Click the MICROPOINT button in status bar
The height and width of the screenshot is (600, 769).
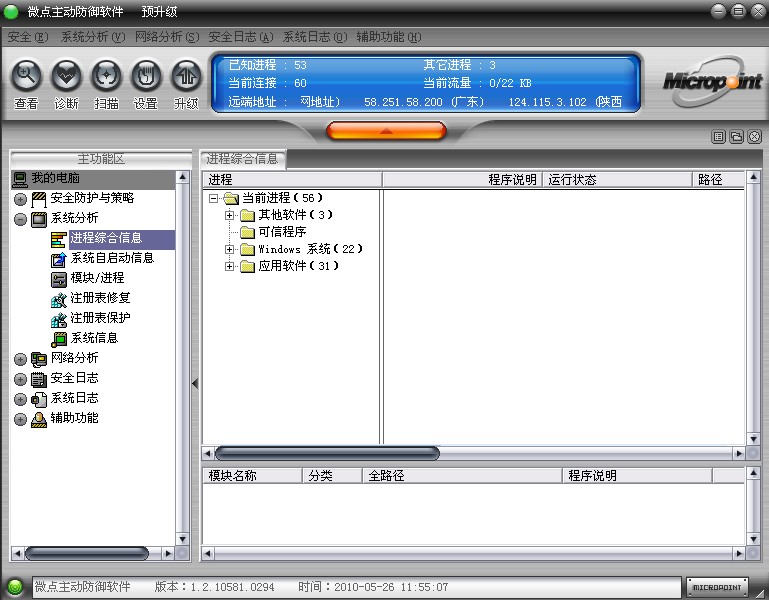pyautogui.click(x=717, y=587)
